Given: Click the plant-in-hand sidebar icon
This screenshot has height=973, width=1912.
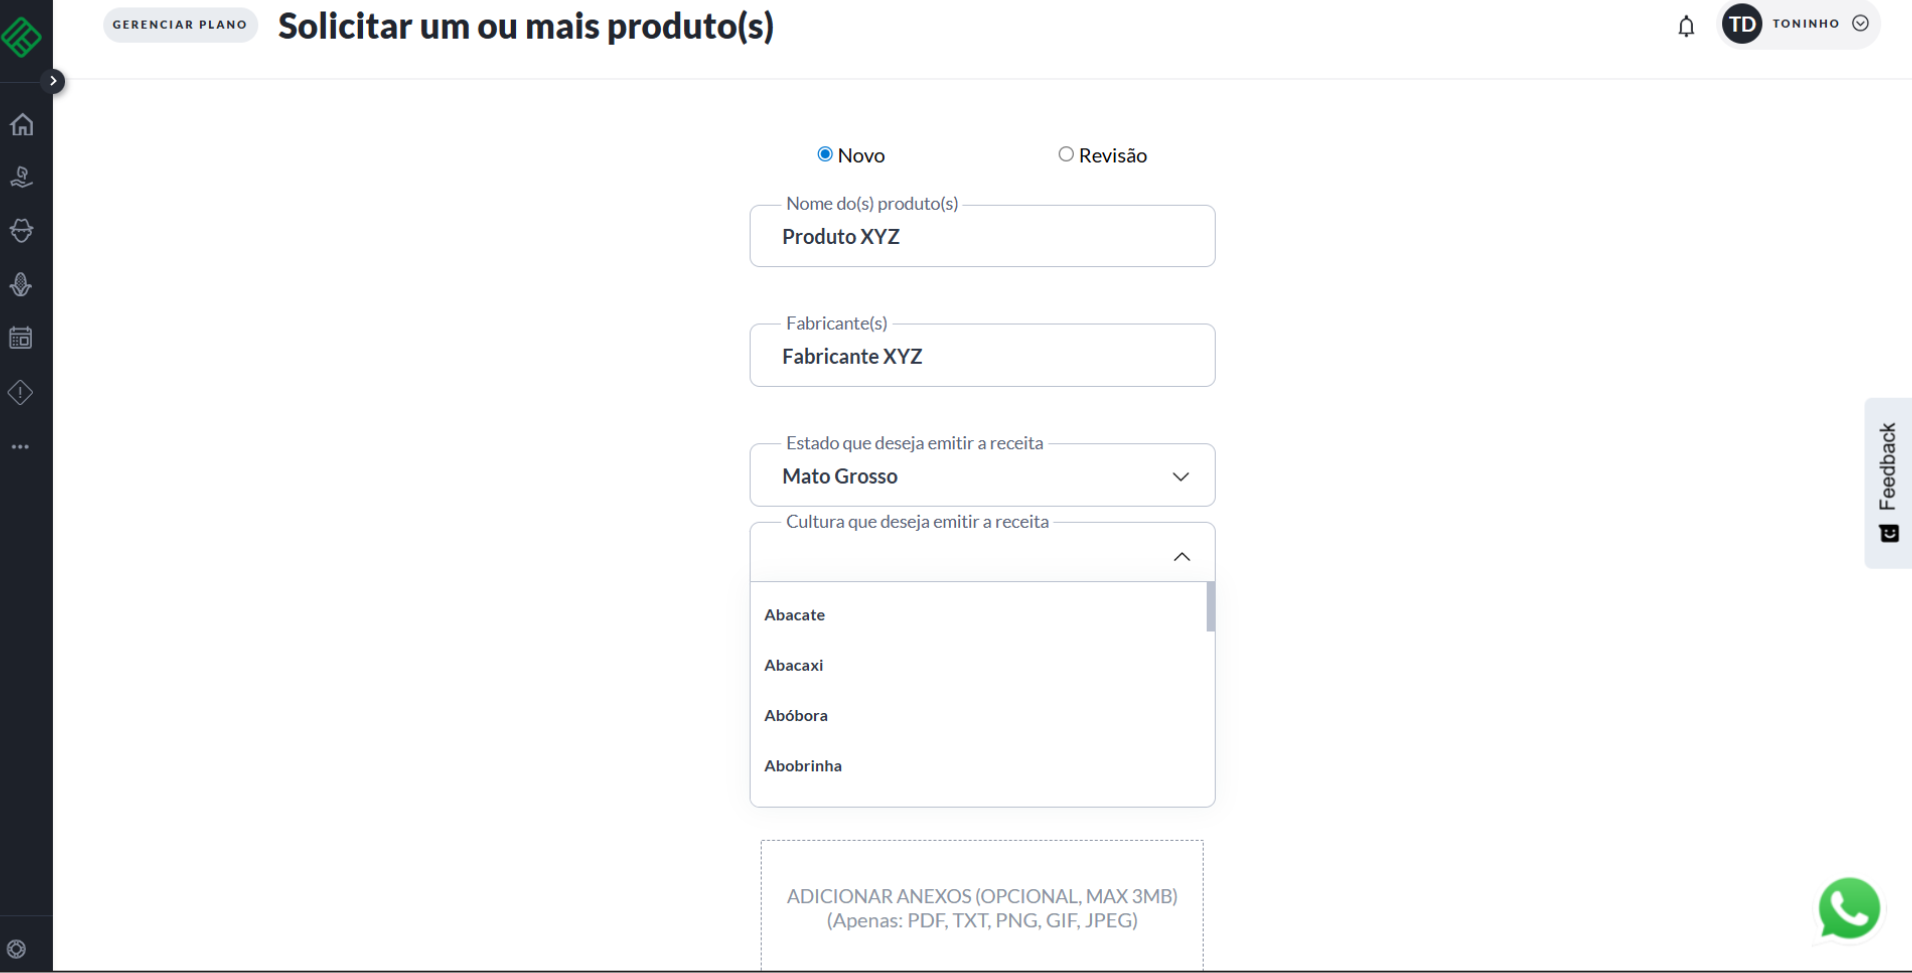Looking at the screenshot, I should pos(22,178).
